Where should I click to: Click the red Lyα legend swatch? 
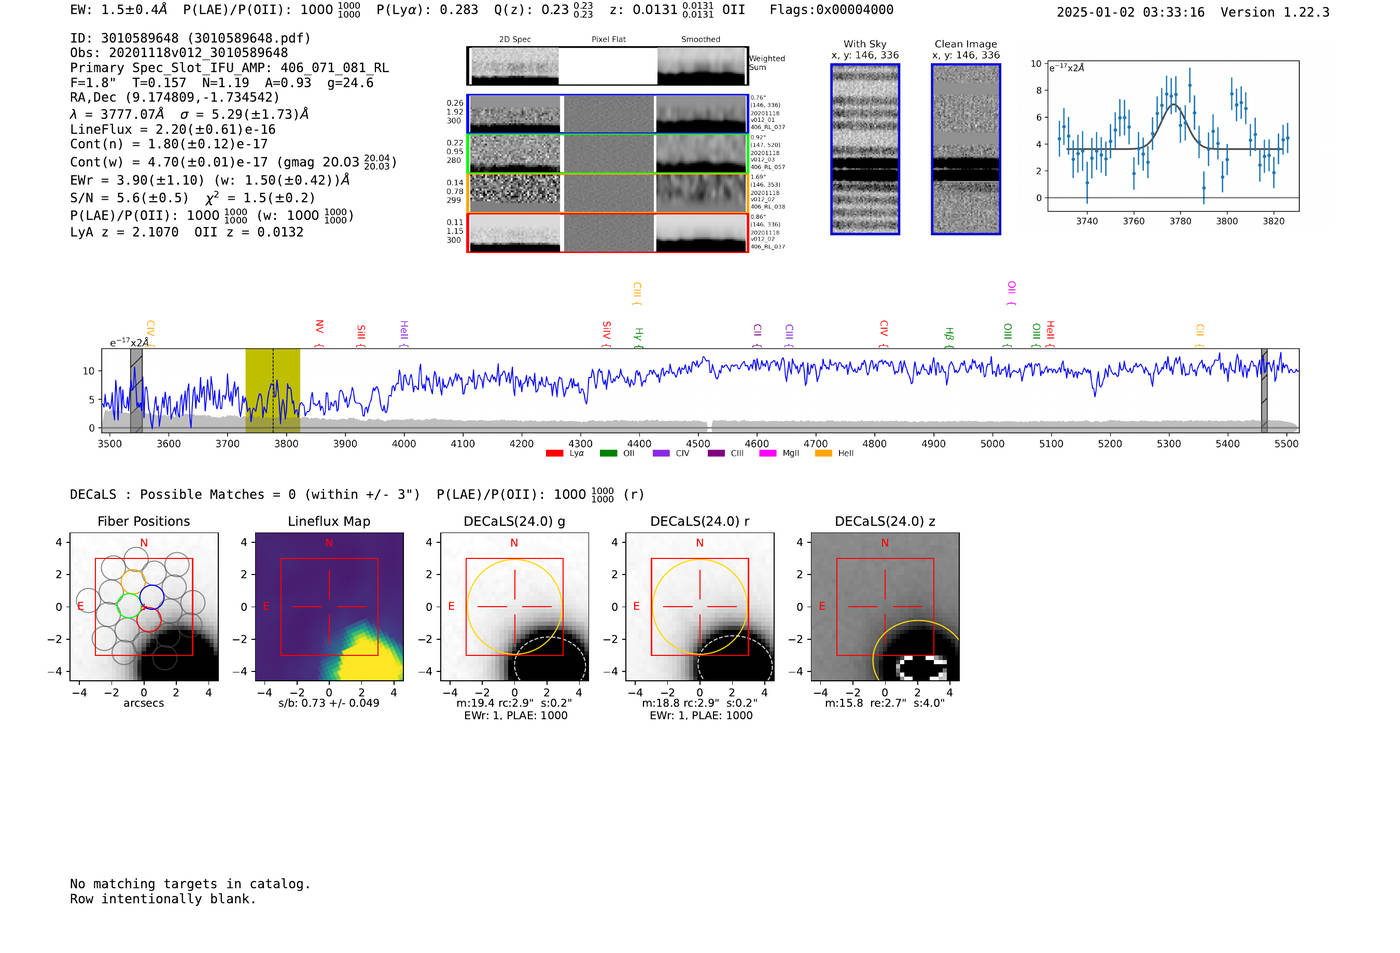[554, 453]
